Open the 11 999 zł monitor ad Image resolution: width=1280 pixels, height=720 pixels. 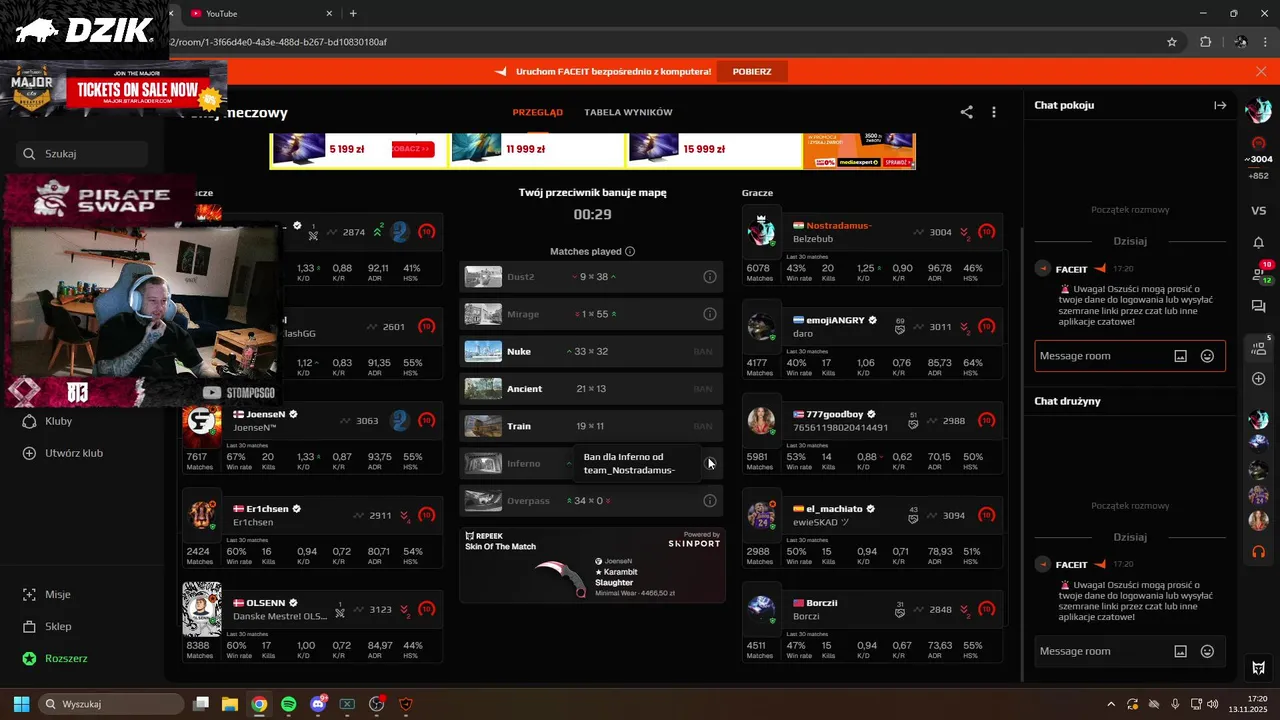(x=537, y=150)
